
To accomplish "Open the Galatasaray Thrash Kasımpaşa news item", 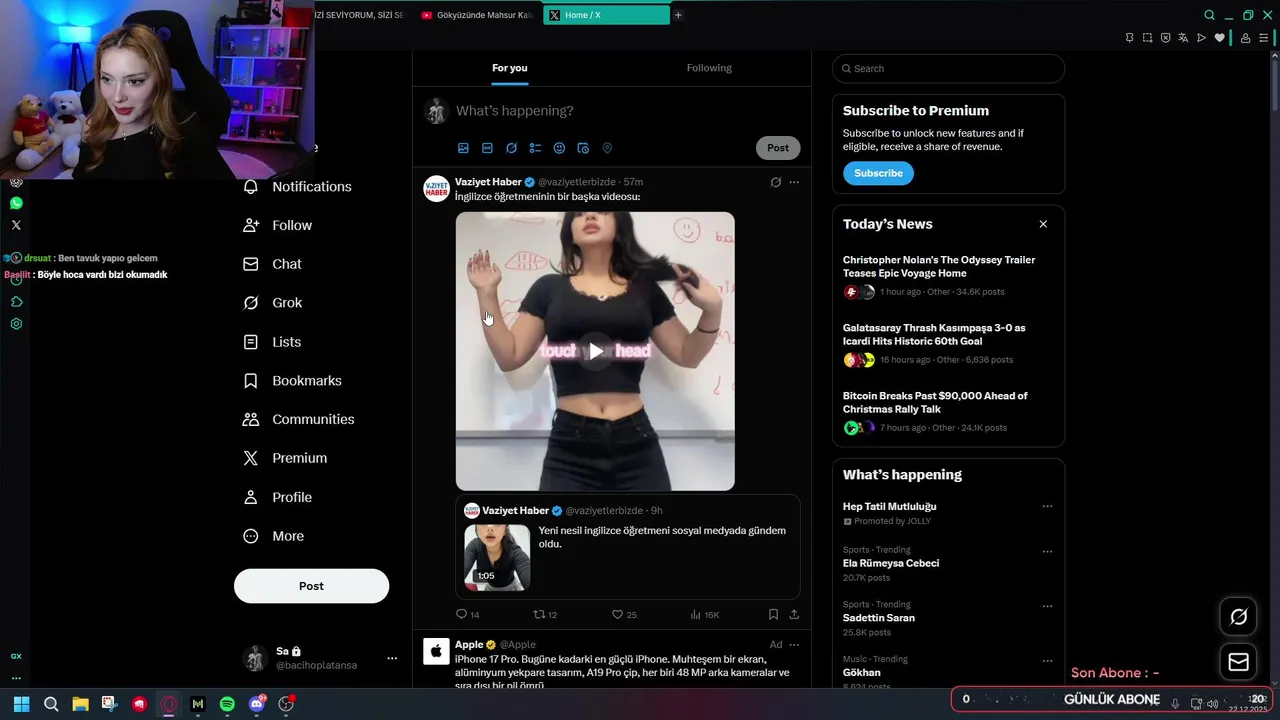I will pos(934,334).
